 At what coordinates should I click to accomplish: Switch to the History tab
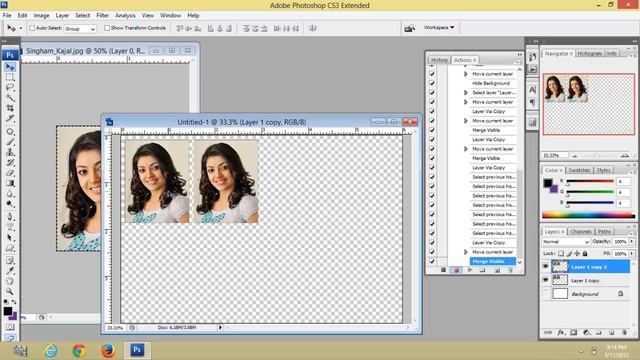click(439, 60)
